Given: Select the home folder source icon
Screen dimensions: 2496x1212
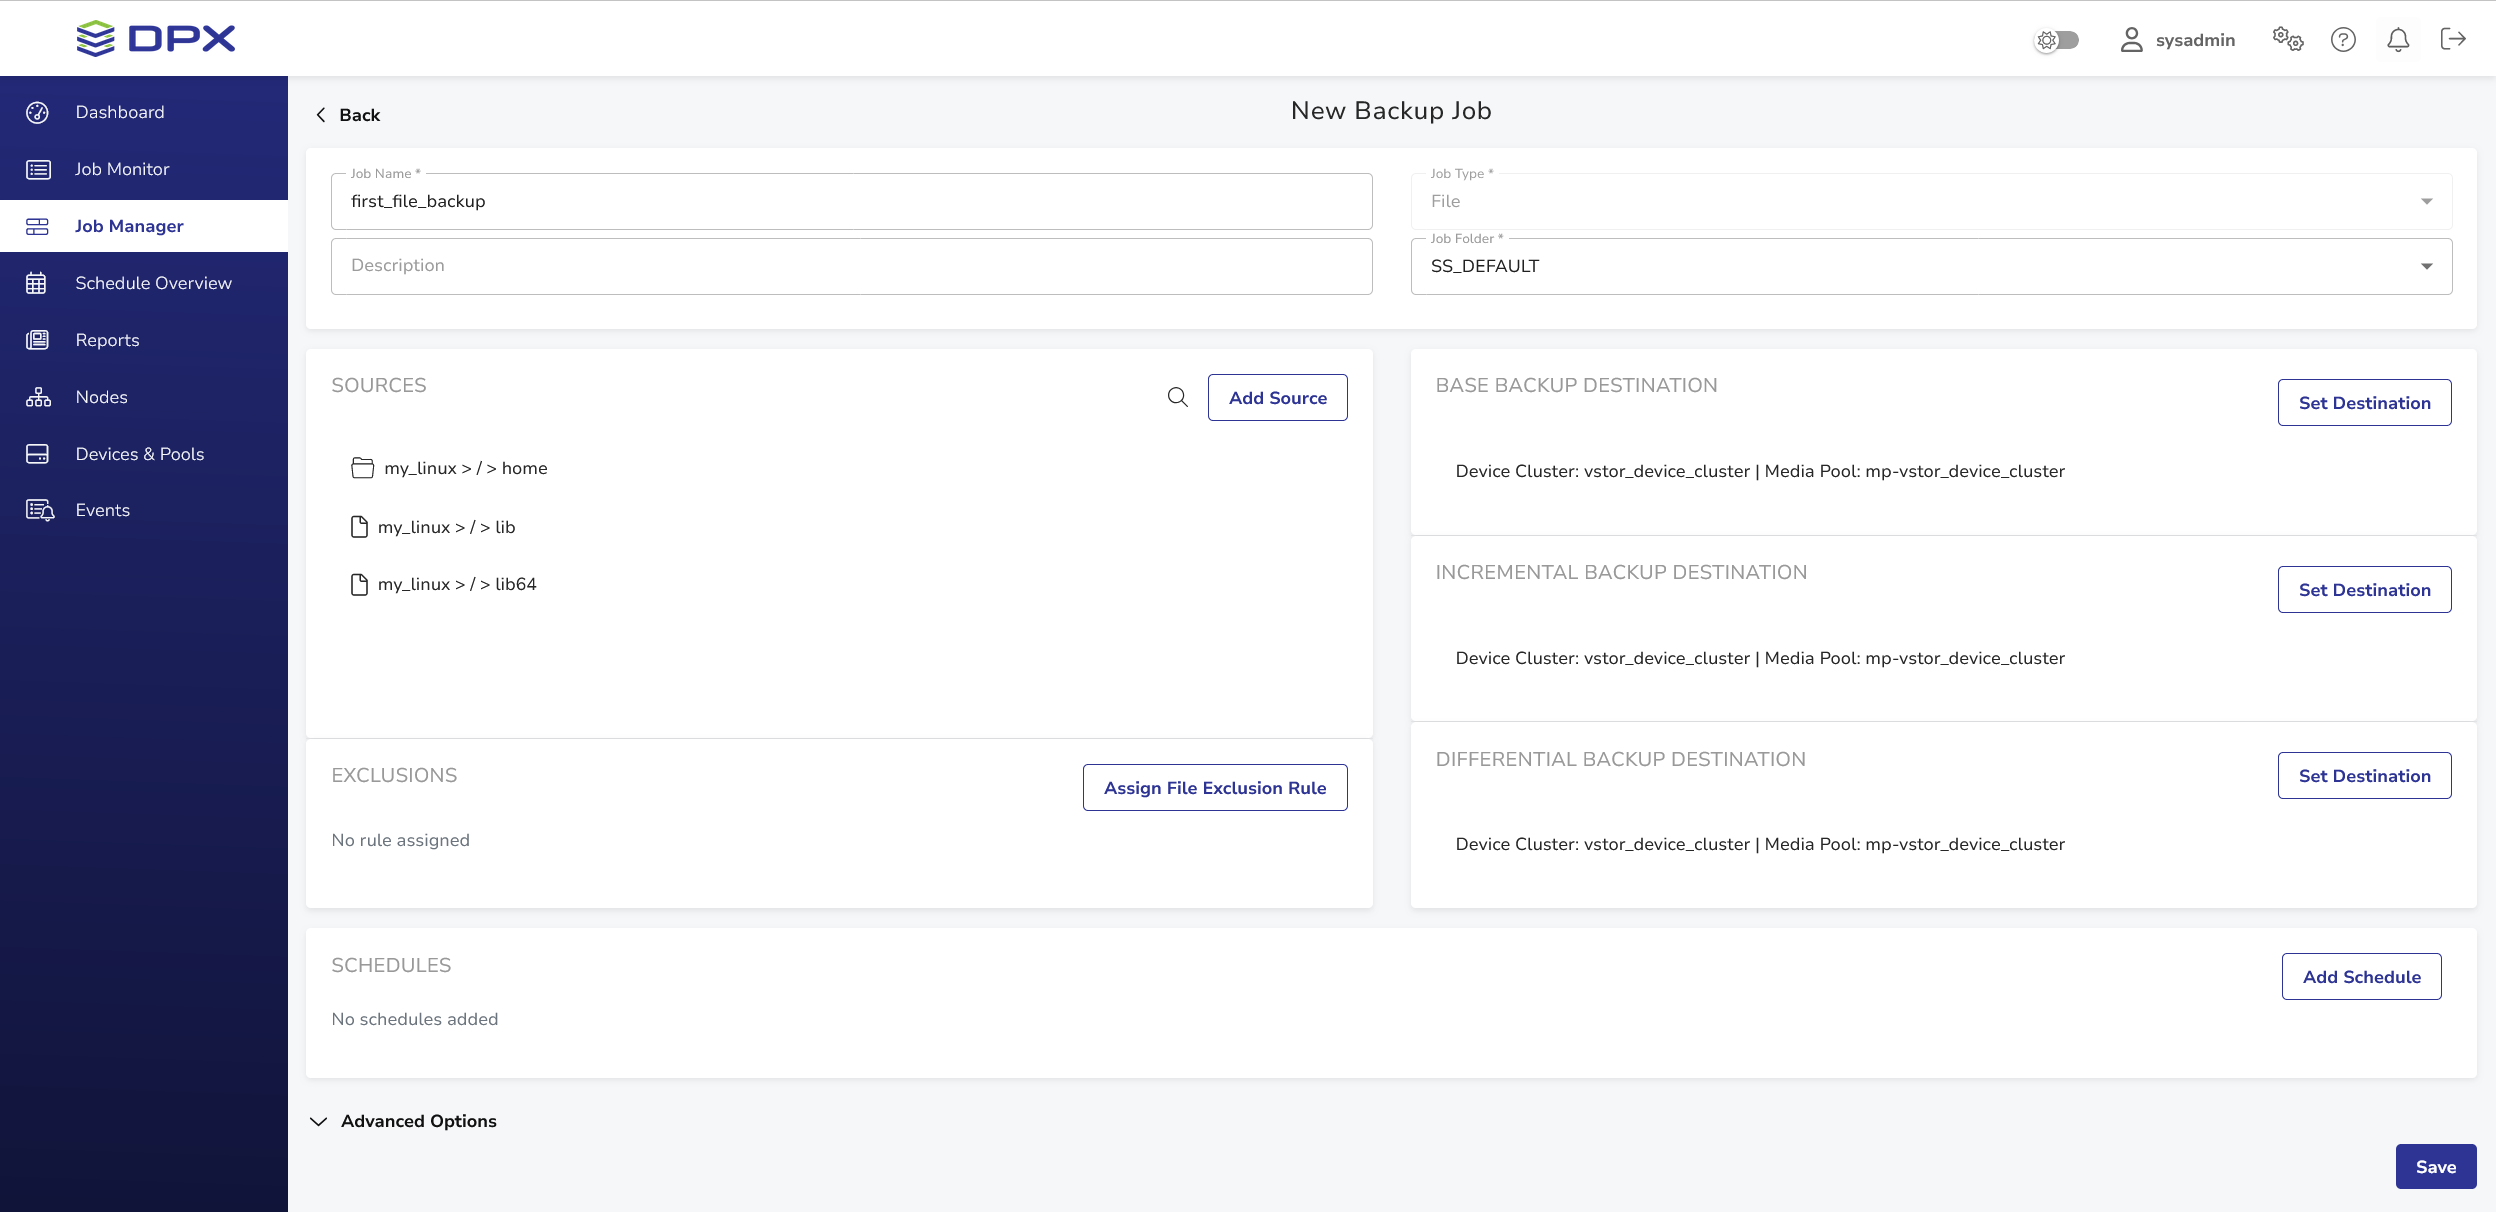Looking at the screenshot, I should (362, 468).
